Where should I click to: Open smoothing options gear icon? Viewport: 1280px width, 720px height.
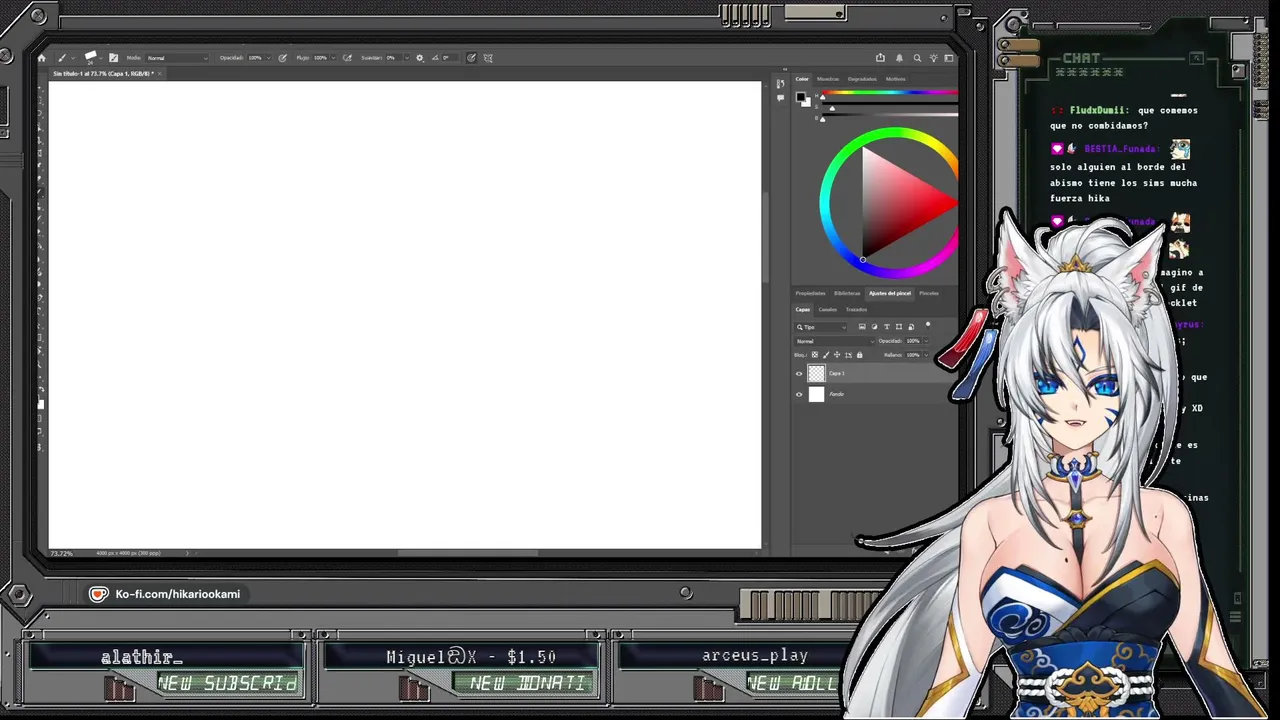(419, 58)
